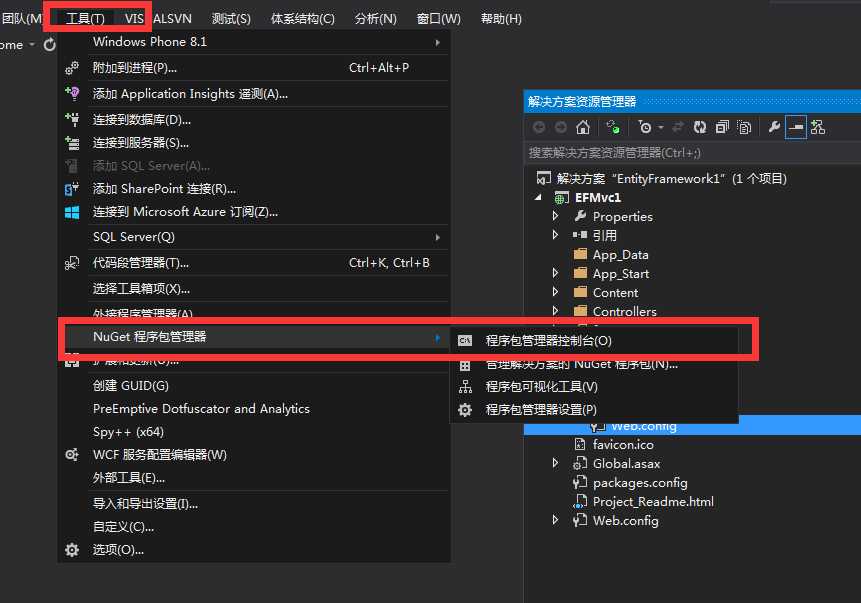Open Properties wrench icon in toolbar
This screenshot has width=861, height=603.
pyautogui.click(x=774, y=127)
